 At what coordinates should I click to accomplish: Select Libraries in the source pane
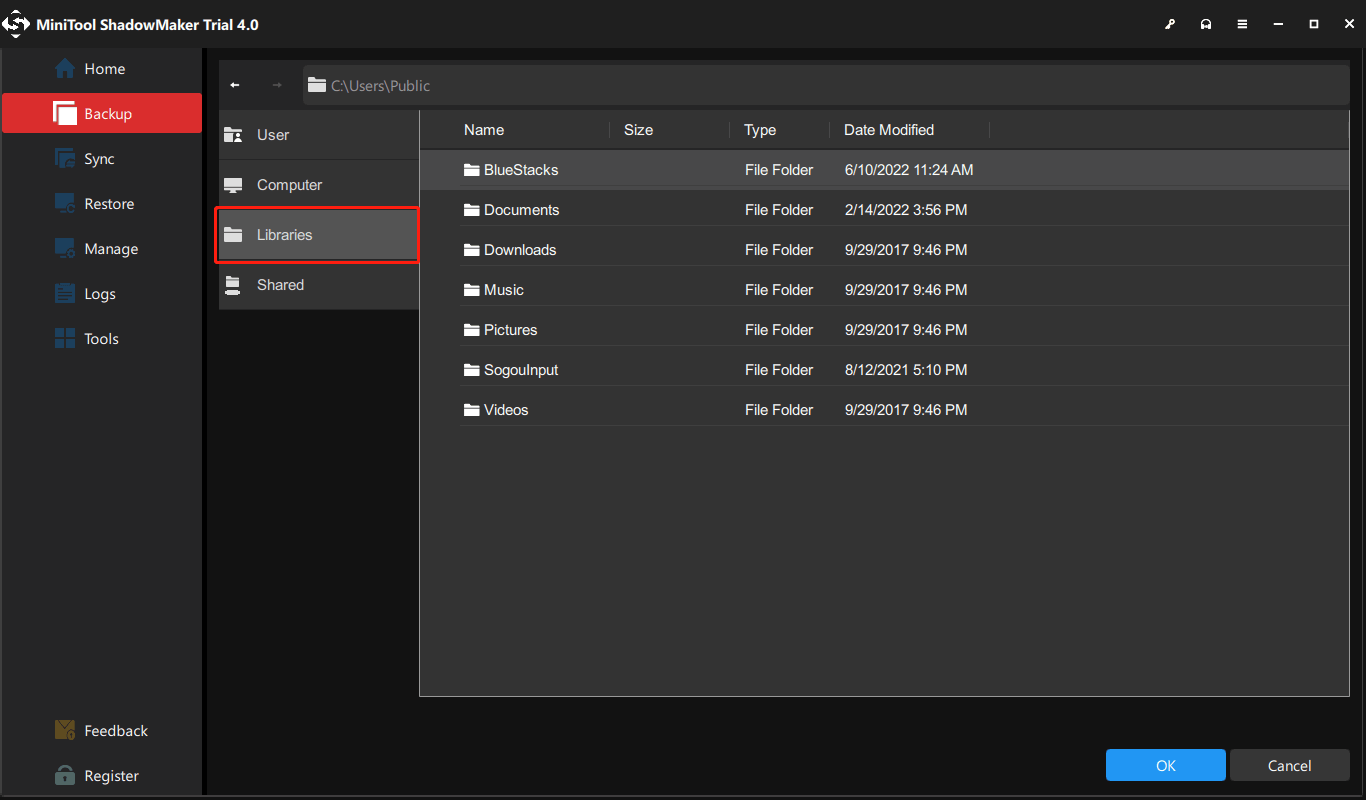click(x=317, y=235)
